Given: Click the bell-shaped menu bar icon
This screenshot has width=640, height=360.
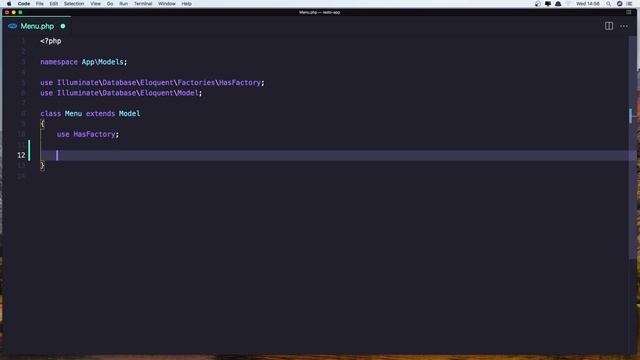Looking at the screenshot, I should click(558, 4).
